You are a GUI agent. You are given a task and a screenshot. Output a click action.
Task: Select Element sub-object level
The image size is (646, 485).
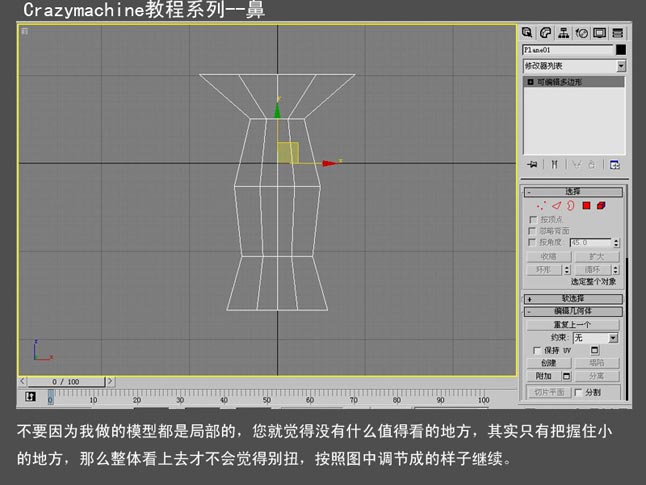[601, 205]
